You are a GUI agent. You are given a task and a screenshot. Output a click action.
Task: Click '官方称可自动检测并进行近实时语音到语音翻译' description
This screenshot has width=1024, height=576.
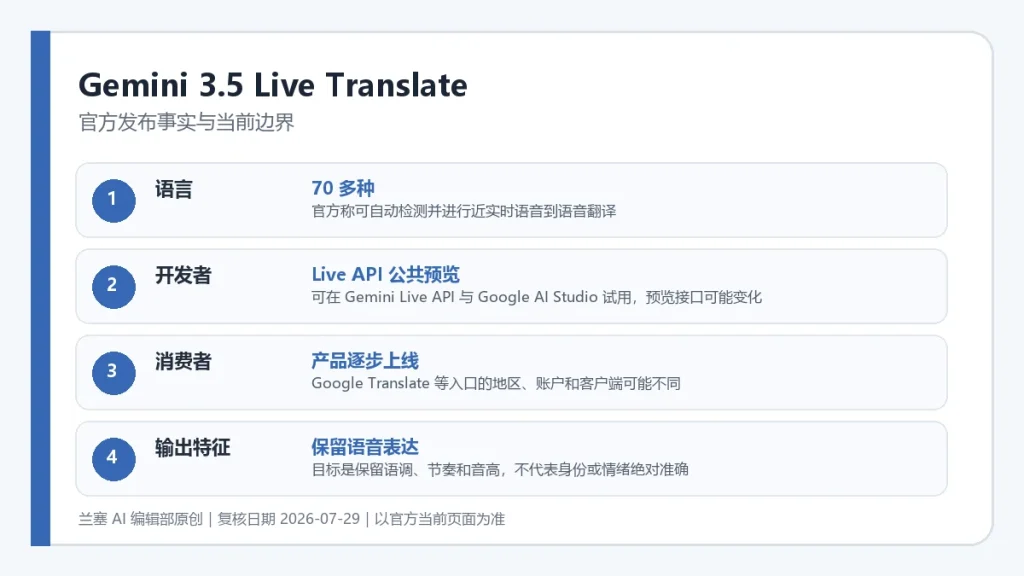464,211
